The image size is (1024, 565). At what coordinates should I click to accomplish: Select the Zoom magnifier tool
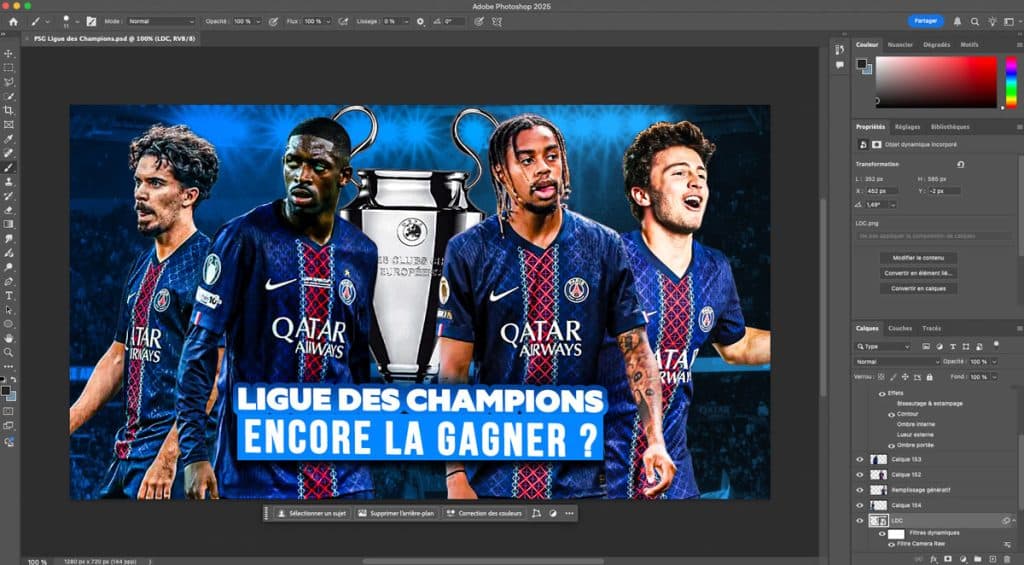coord(9,352)
